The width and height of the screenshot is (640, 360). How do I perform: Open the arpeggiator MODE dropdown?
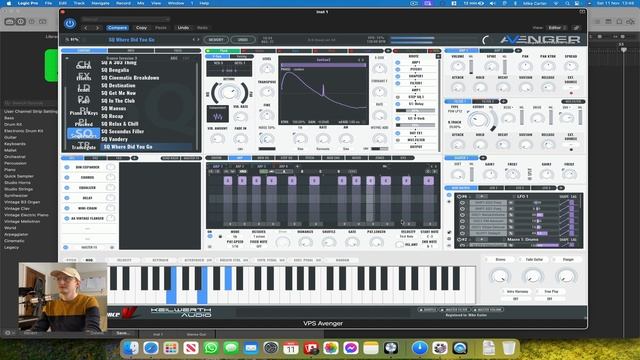(235, 237)
